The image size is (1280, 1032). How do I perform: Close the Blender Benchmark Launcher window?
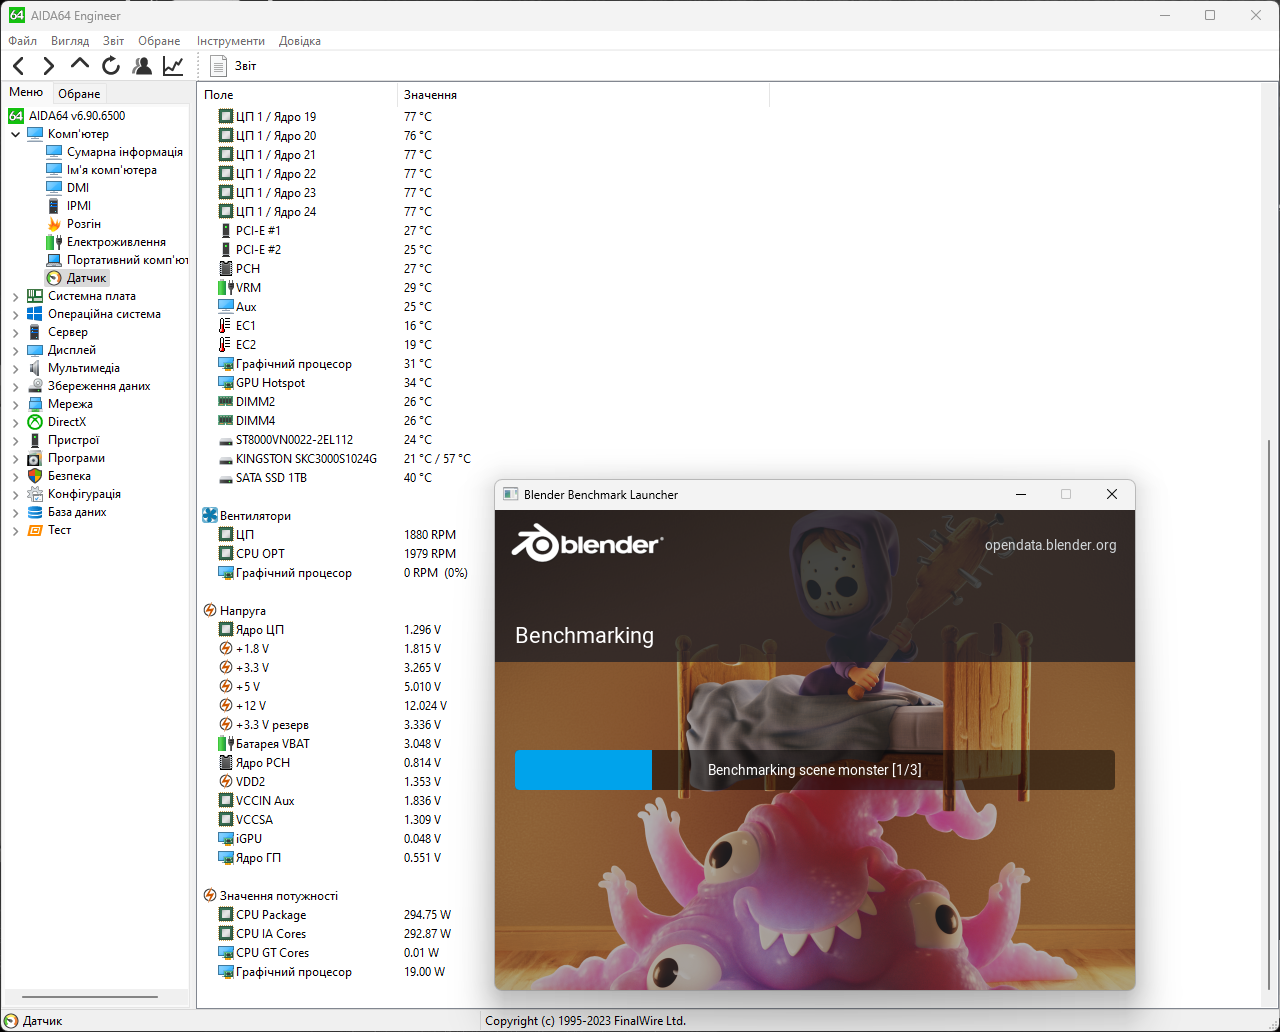(1111, 494)
